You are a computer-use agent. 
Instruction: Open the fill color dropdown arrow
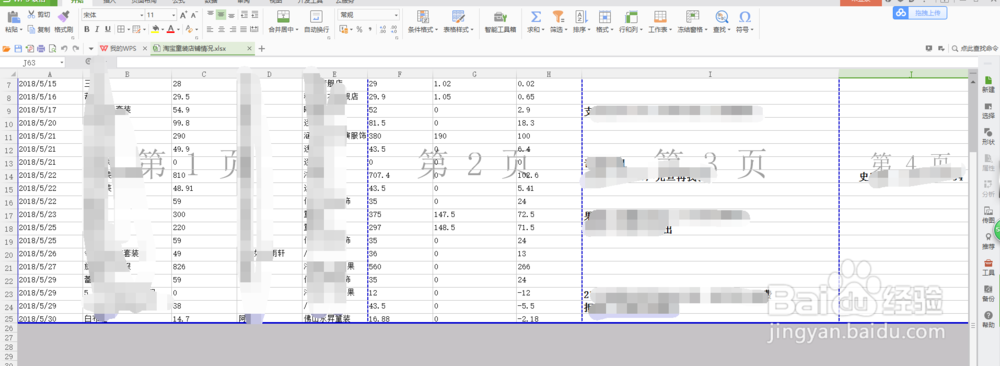coord(163,30)
